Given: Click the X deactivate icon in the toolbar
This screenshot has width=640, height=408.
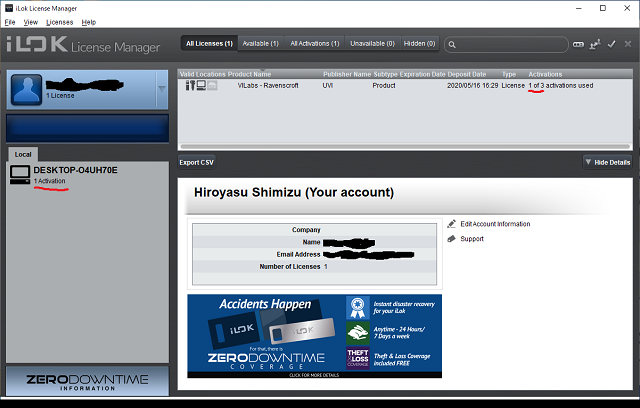Looking at the screenshot, I should coord(628,44).
